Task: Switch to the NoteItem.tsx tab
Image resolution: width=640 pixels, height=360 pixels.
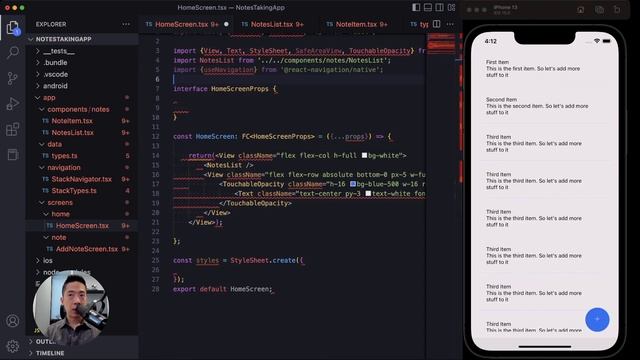Action: (x=357, y=24)
